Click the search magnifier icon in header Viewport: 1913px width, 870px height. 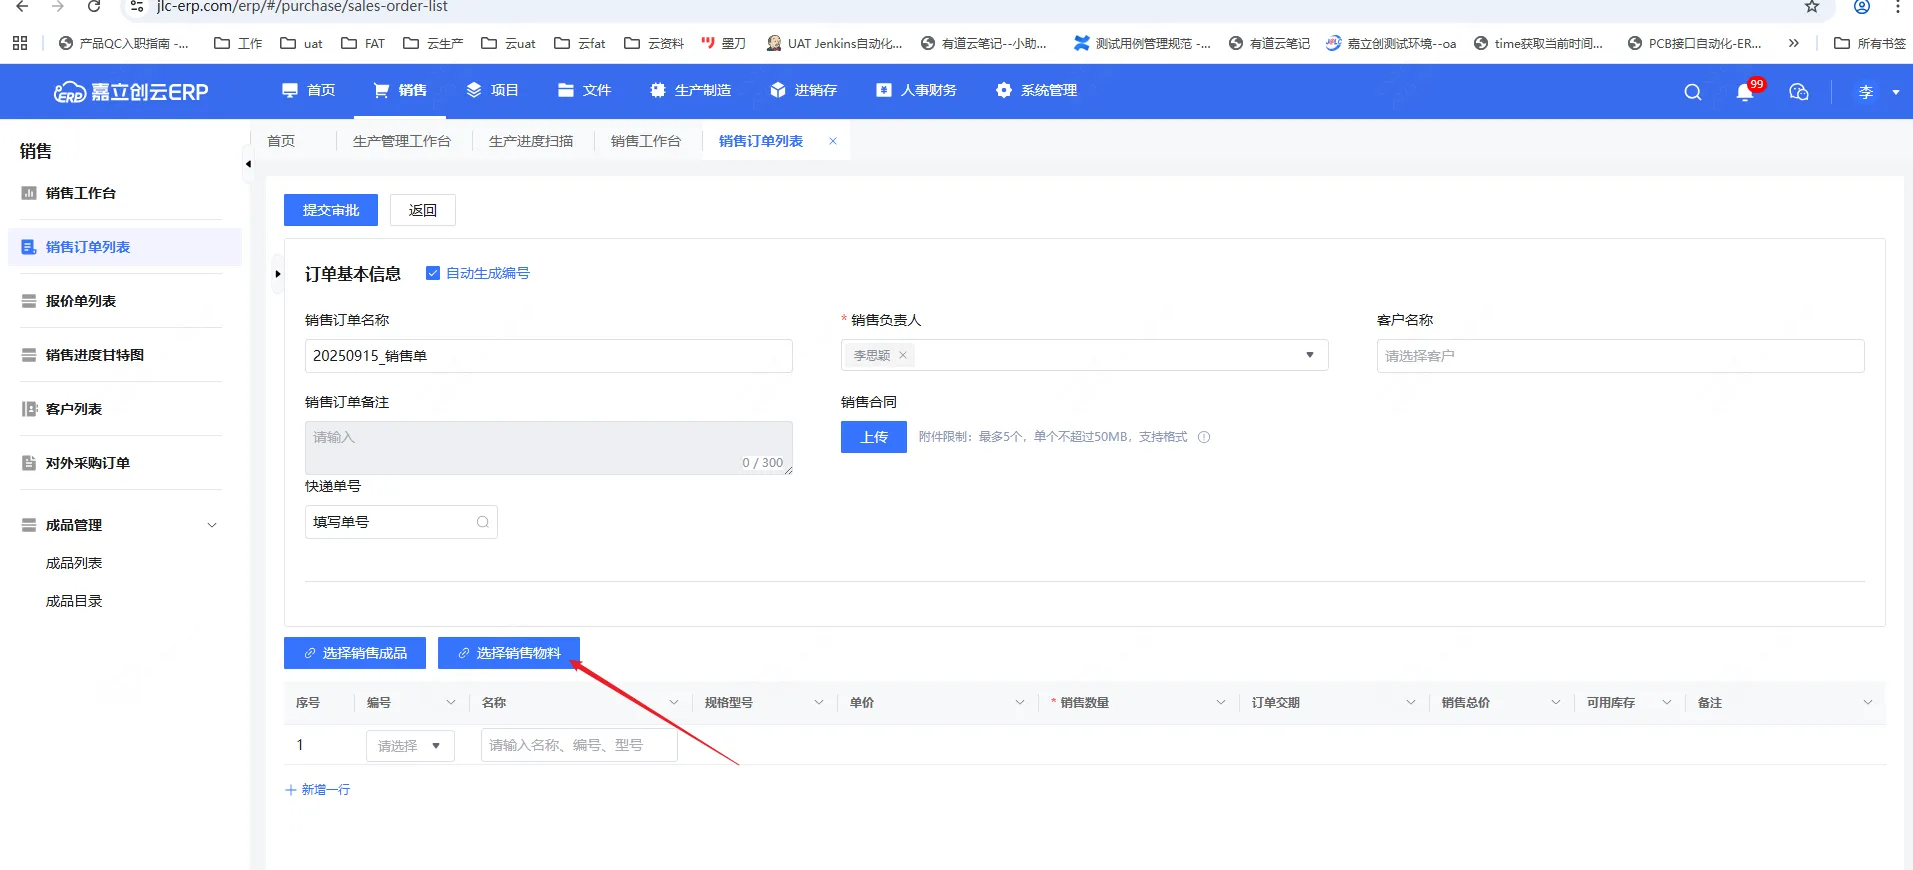pos(1692,92)
